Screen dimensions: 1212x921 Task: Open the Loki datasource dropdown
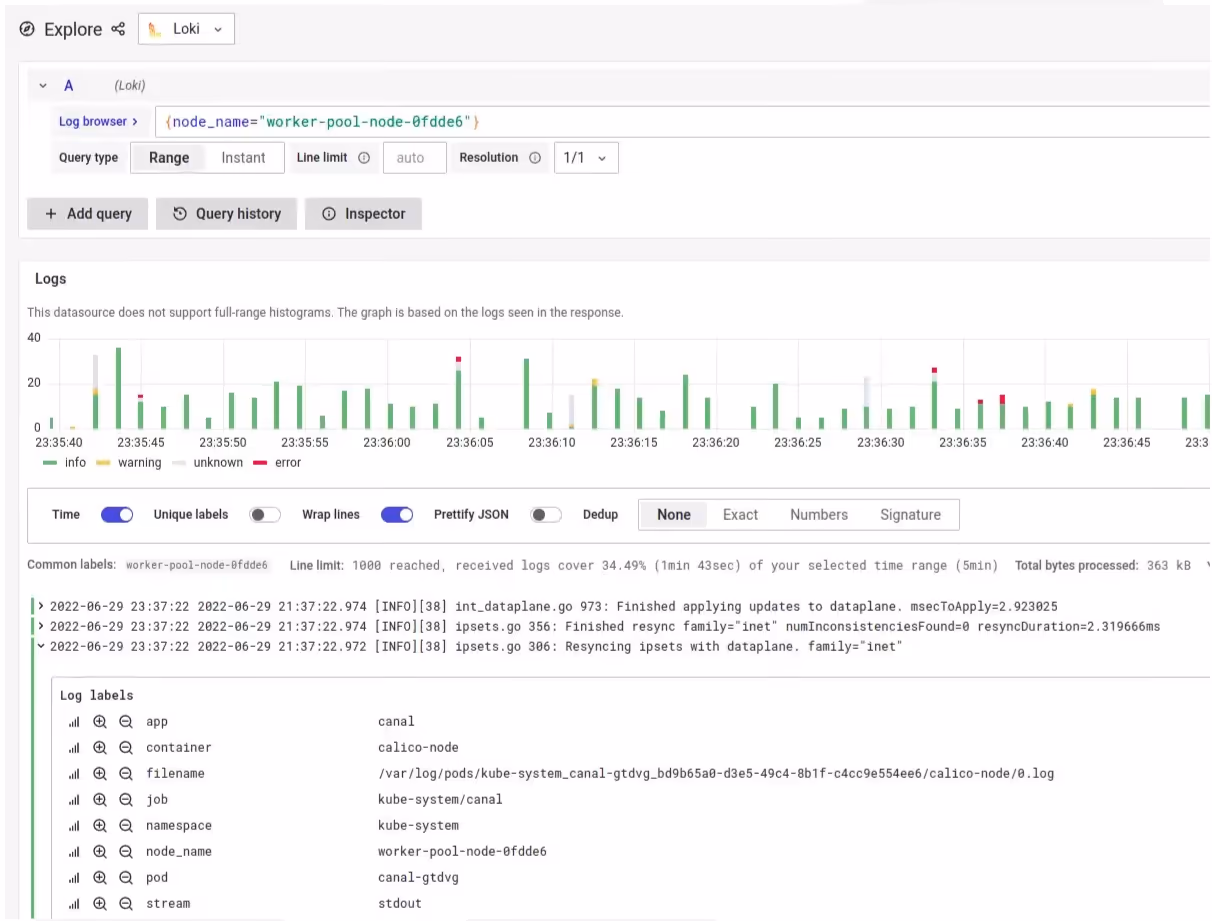click(x=185, y=29)
